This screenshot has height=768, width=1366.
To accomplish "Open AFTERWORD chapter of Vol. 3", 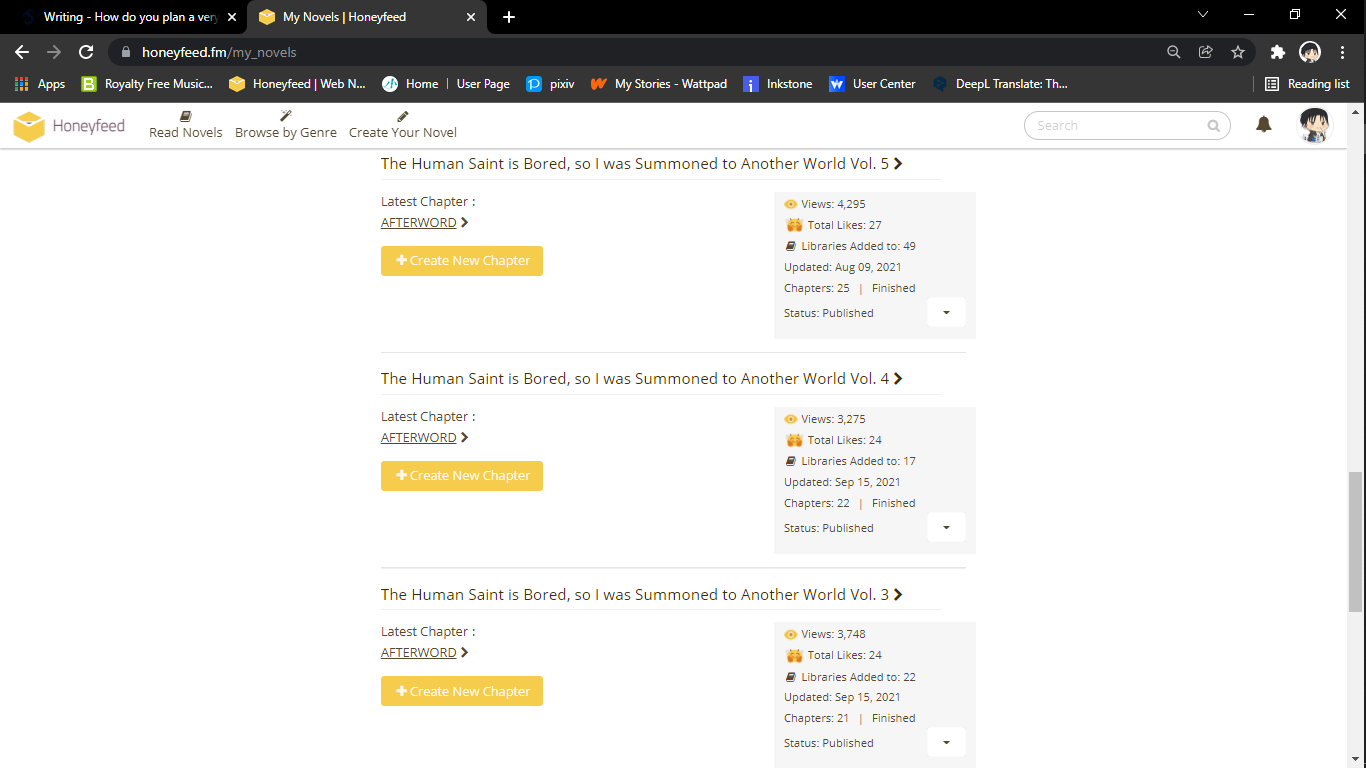I will pos(419,653).
